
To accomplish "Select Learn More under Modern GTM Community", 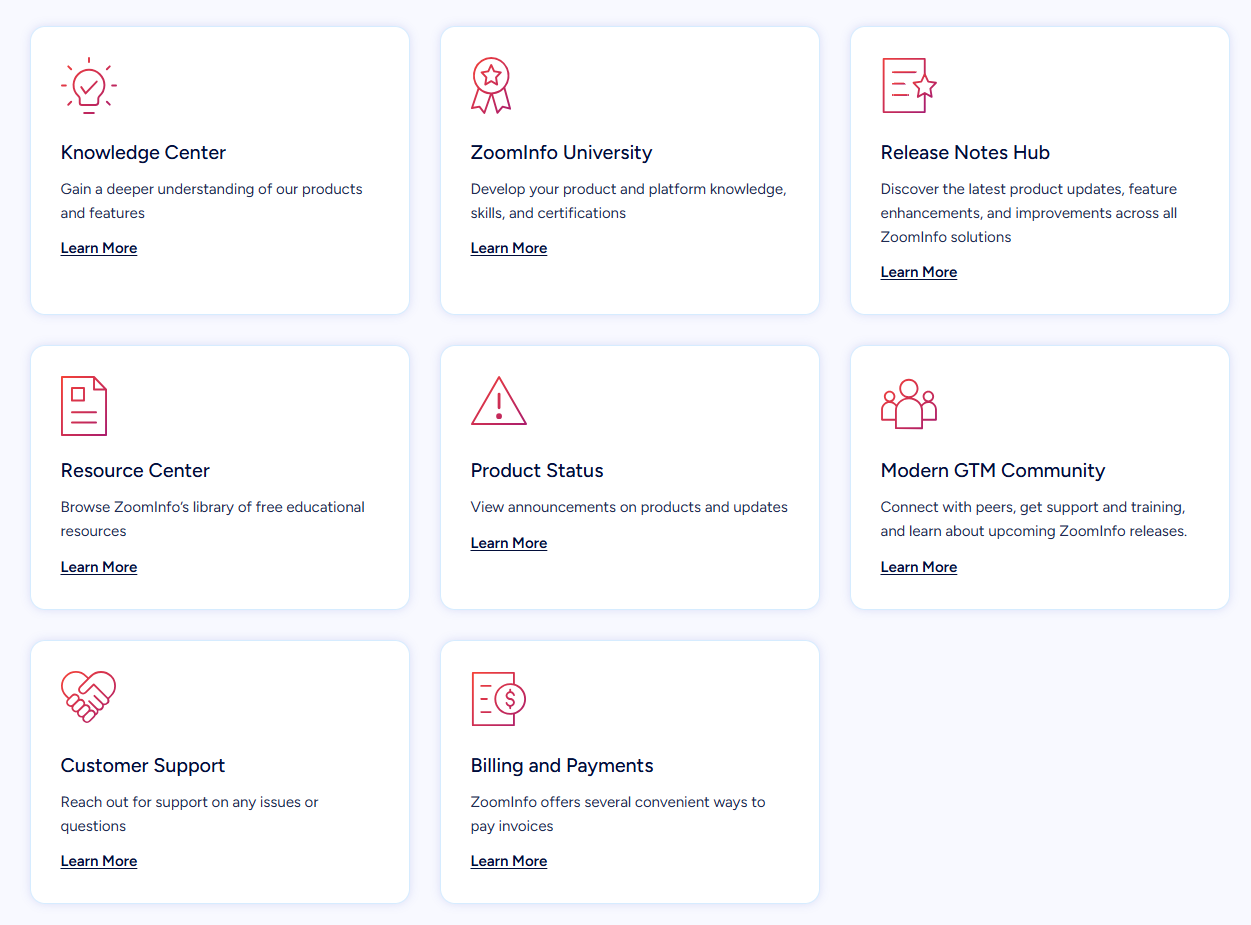I will pyautogui.click(x=919, y=567).
